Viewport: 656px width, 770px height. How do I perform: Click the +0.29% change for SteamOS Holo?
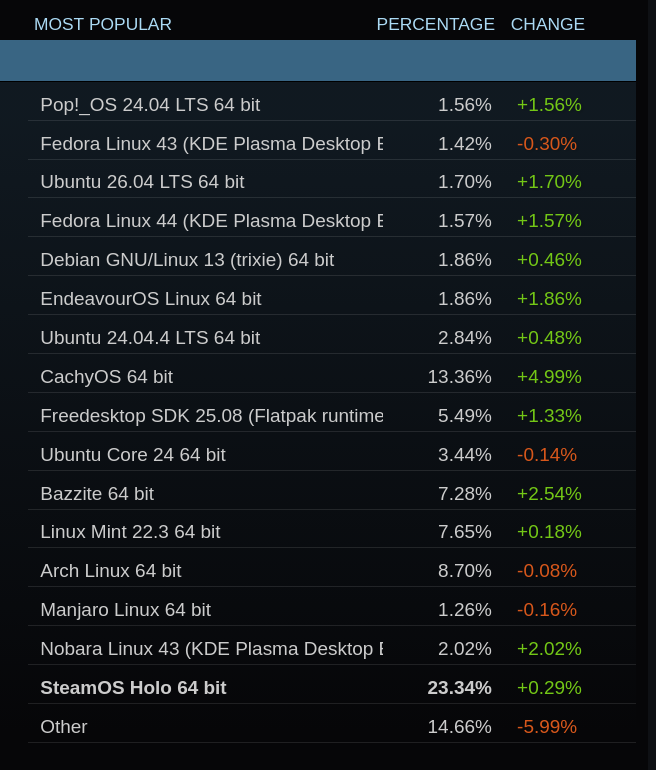coord(549,688)
